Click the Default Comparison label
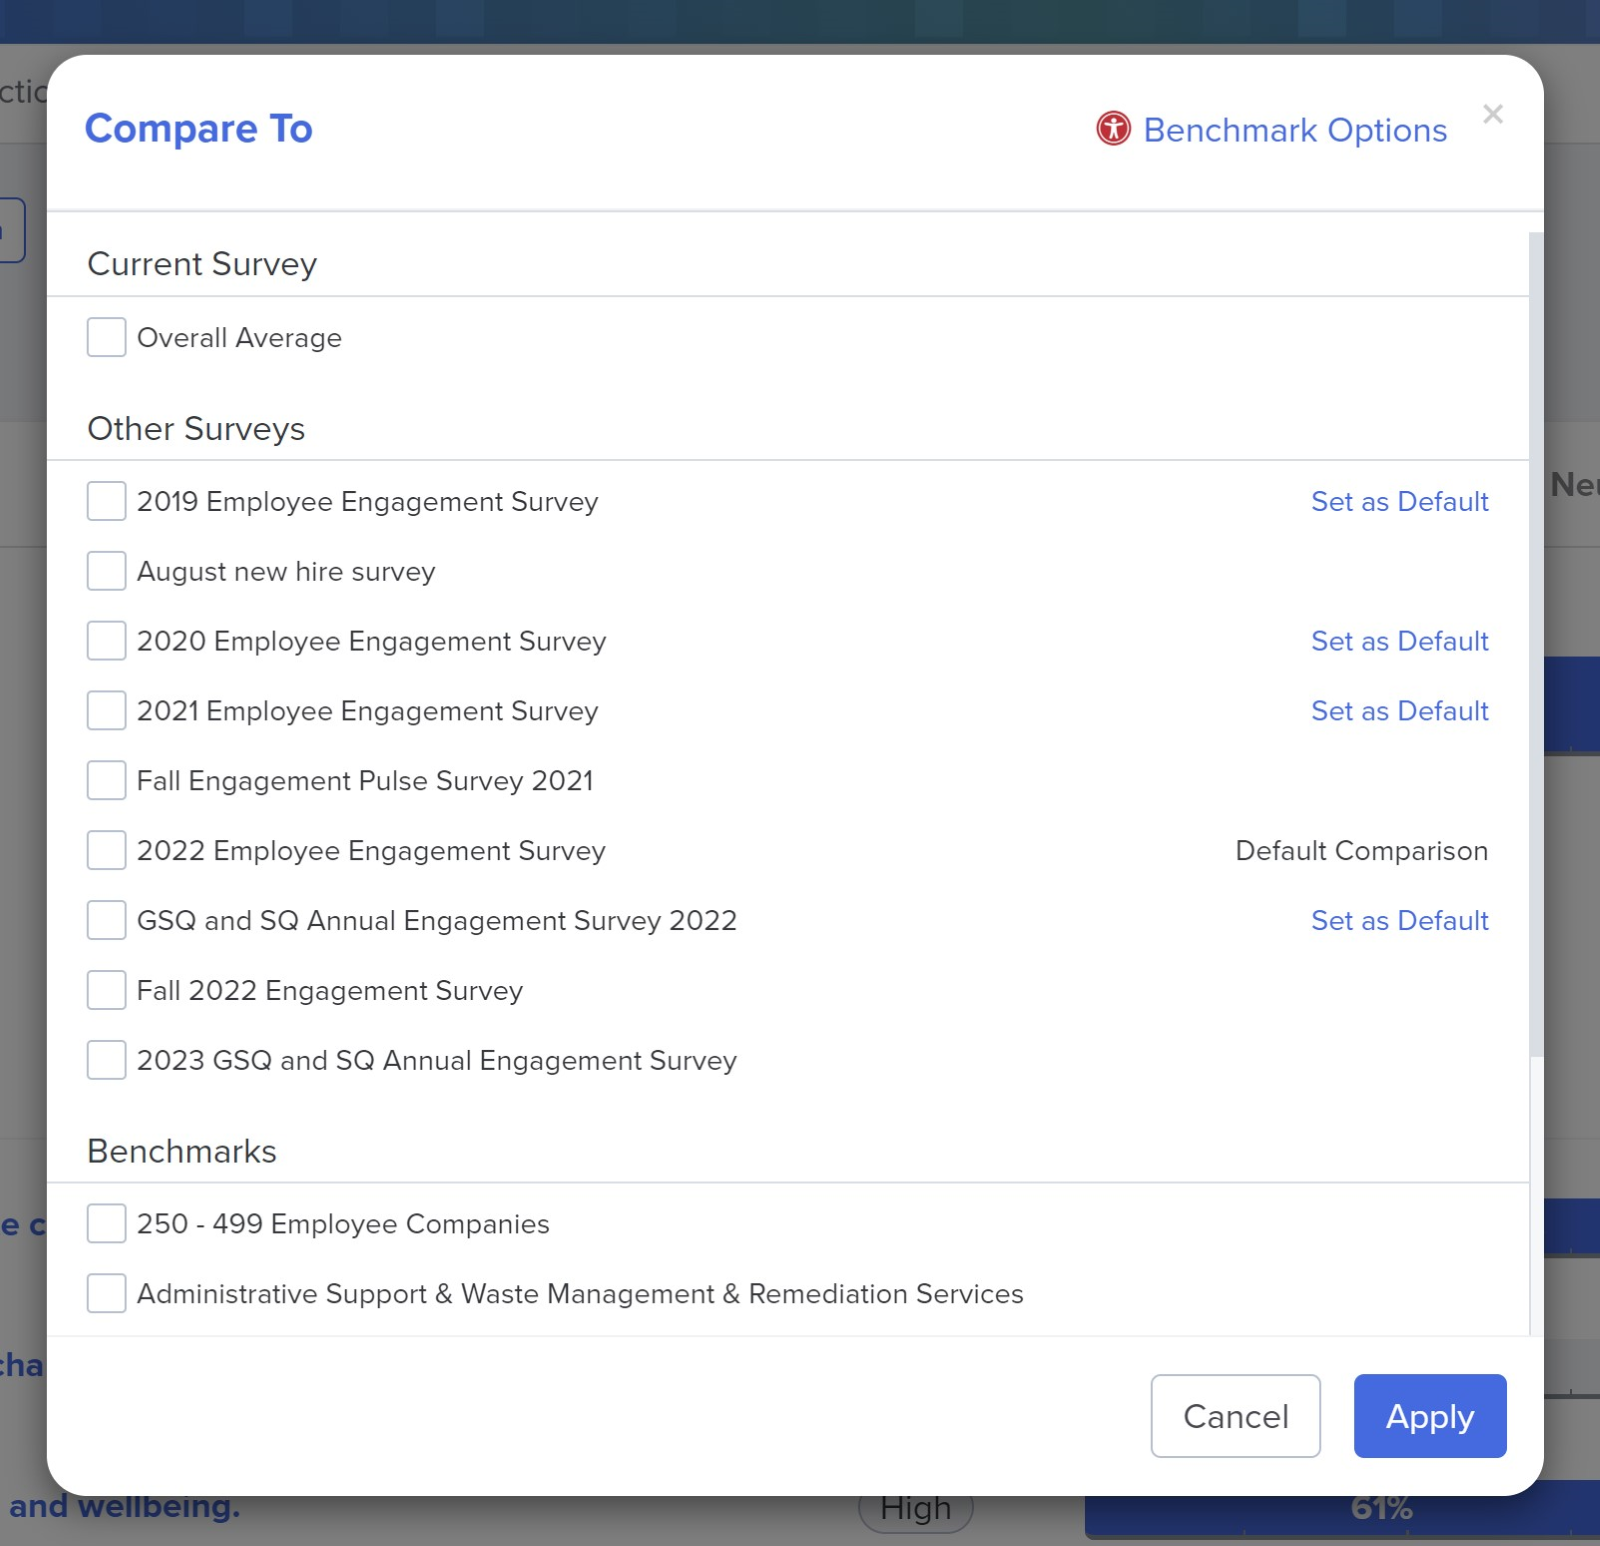Image resolution: width=1600 pixels, height=1546 pixels. [1361, 850]
